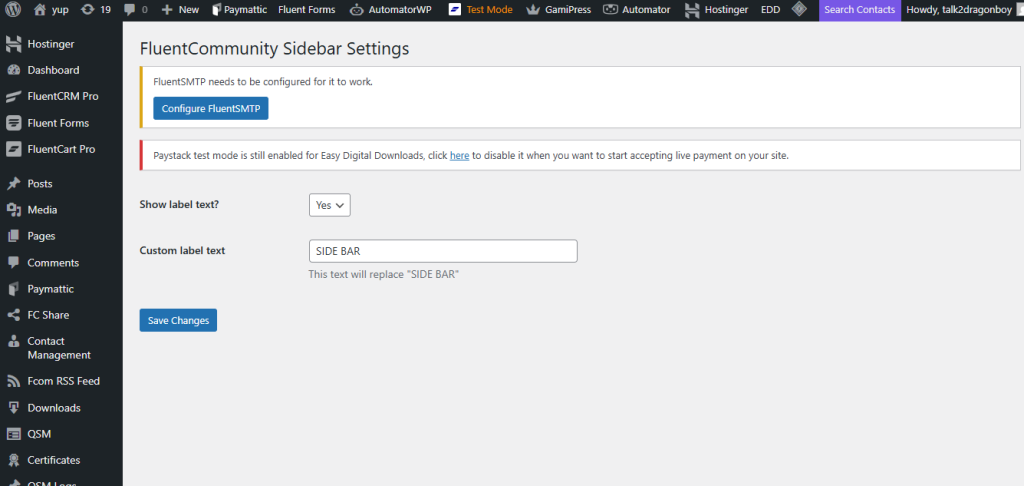Click the Media icon in sidebar
Screen dimensions: 1024x486
pyautogui.click(x=14, y=210)
